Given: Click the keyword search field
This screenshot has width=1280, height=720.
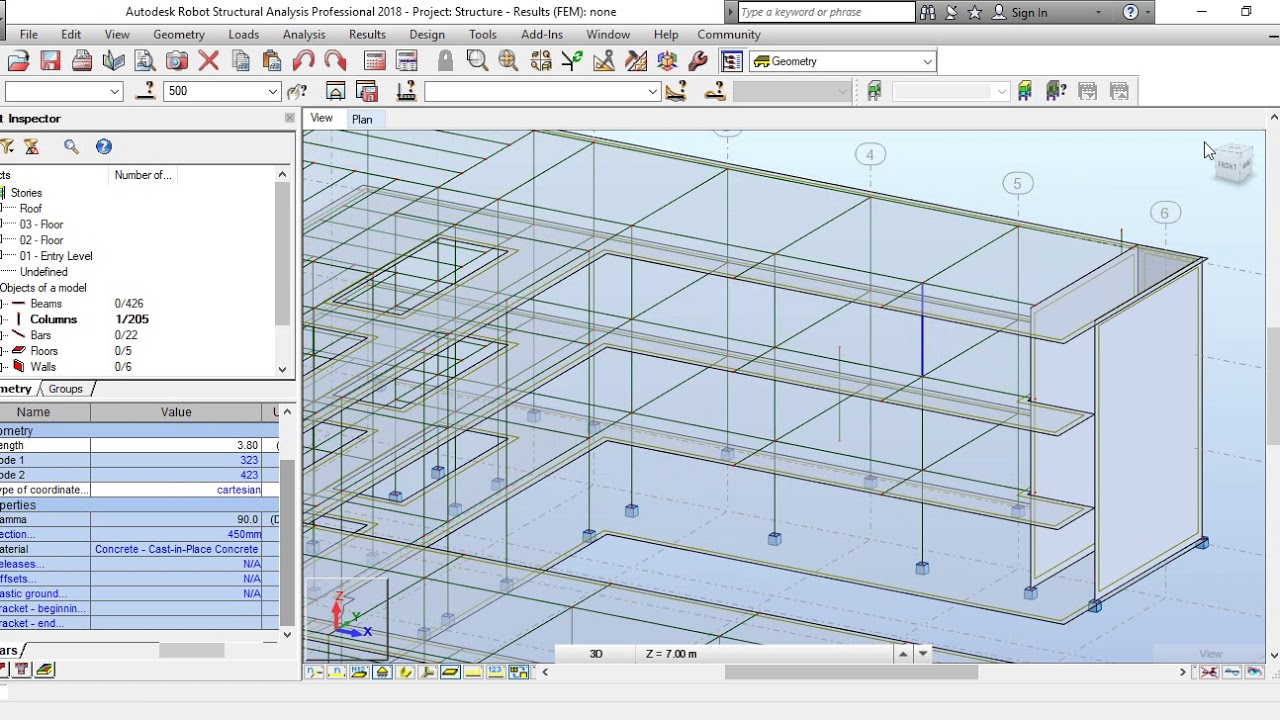Looking at the screenshot, I should tap(826, 12).
